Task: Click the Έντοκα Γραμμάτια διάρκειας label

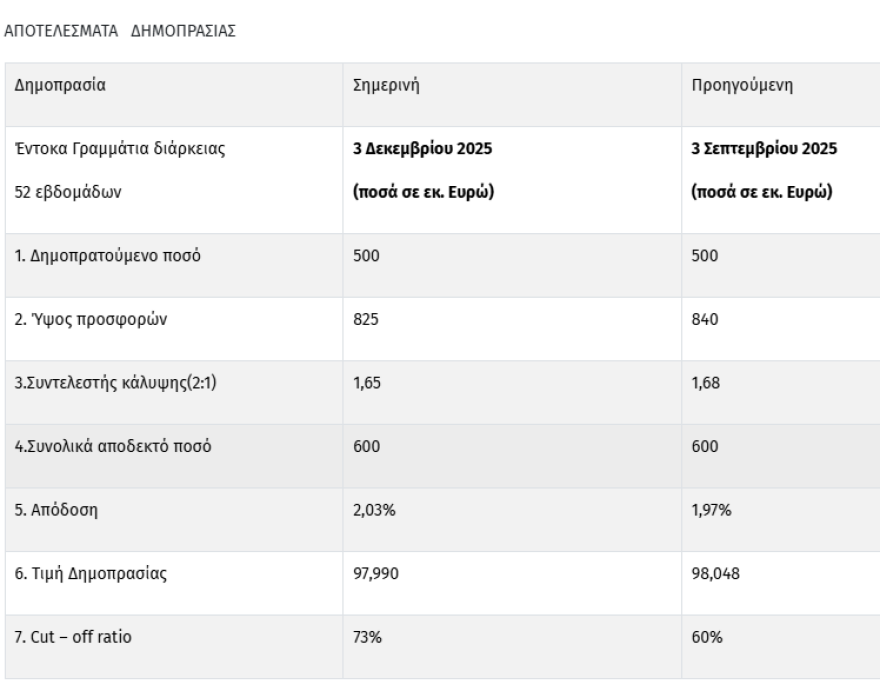Action: 105,150
